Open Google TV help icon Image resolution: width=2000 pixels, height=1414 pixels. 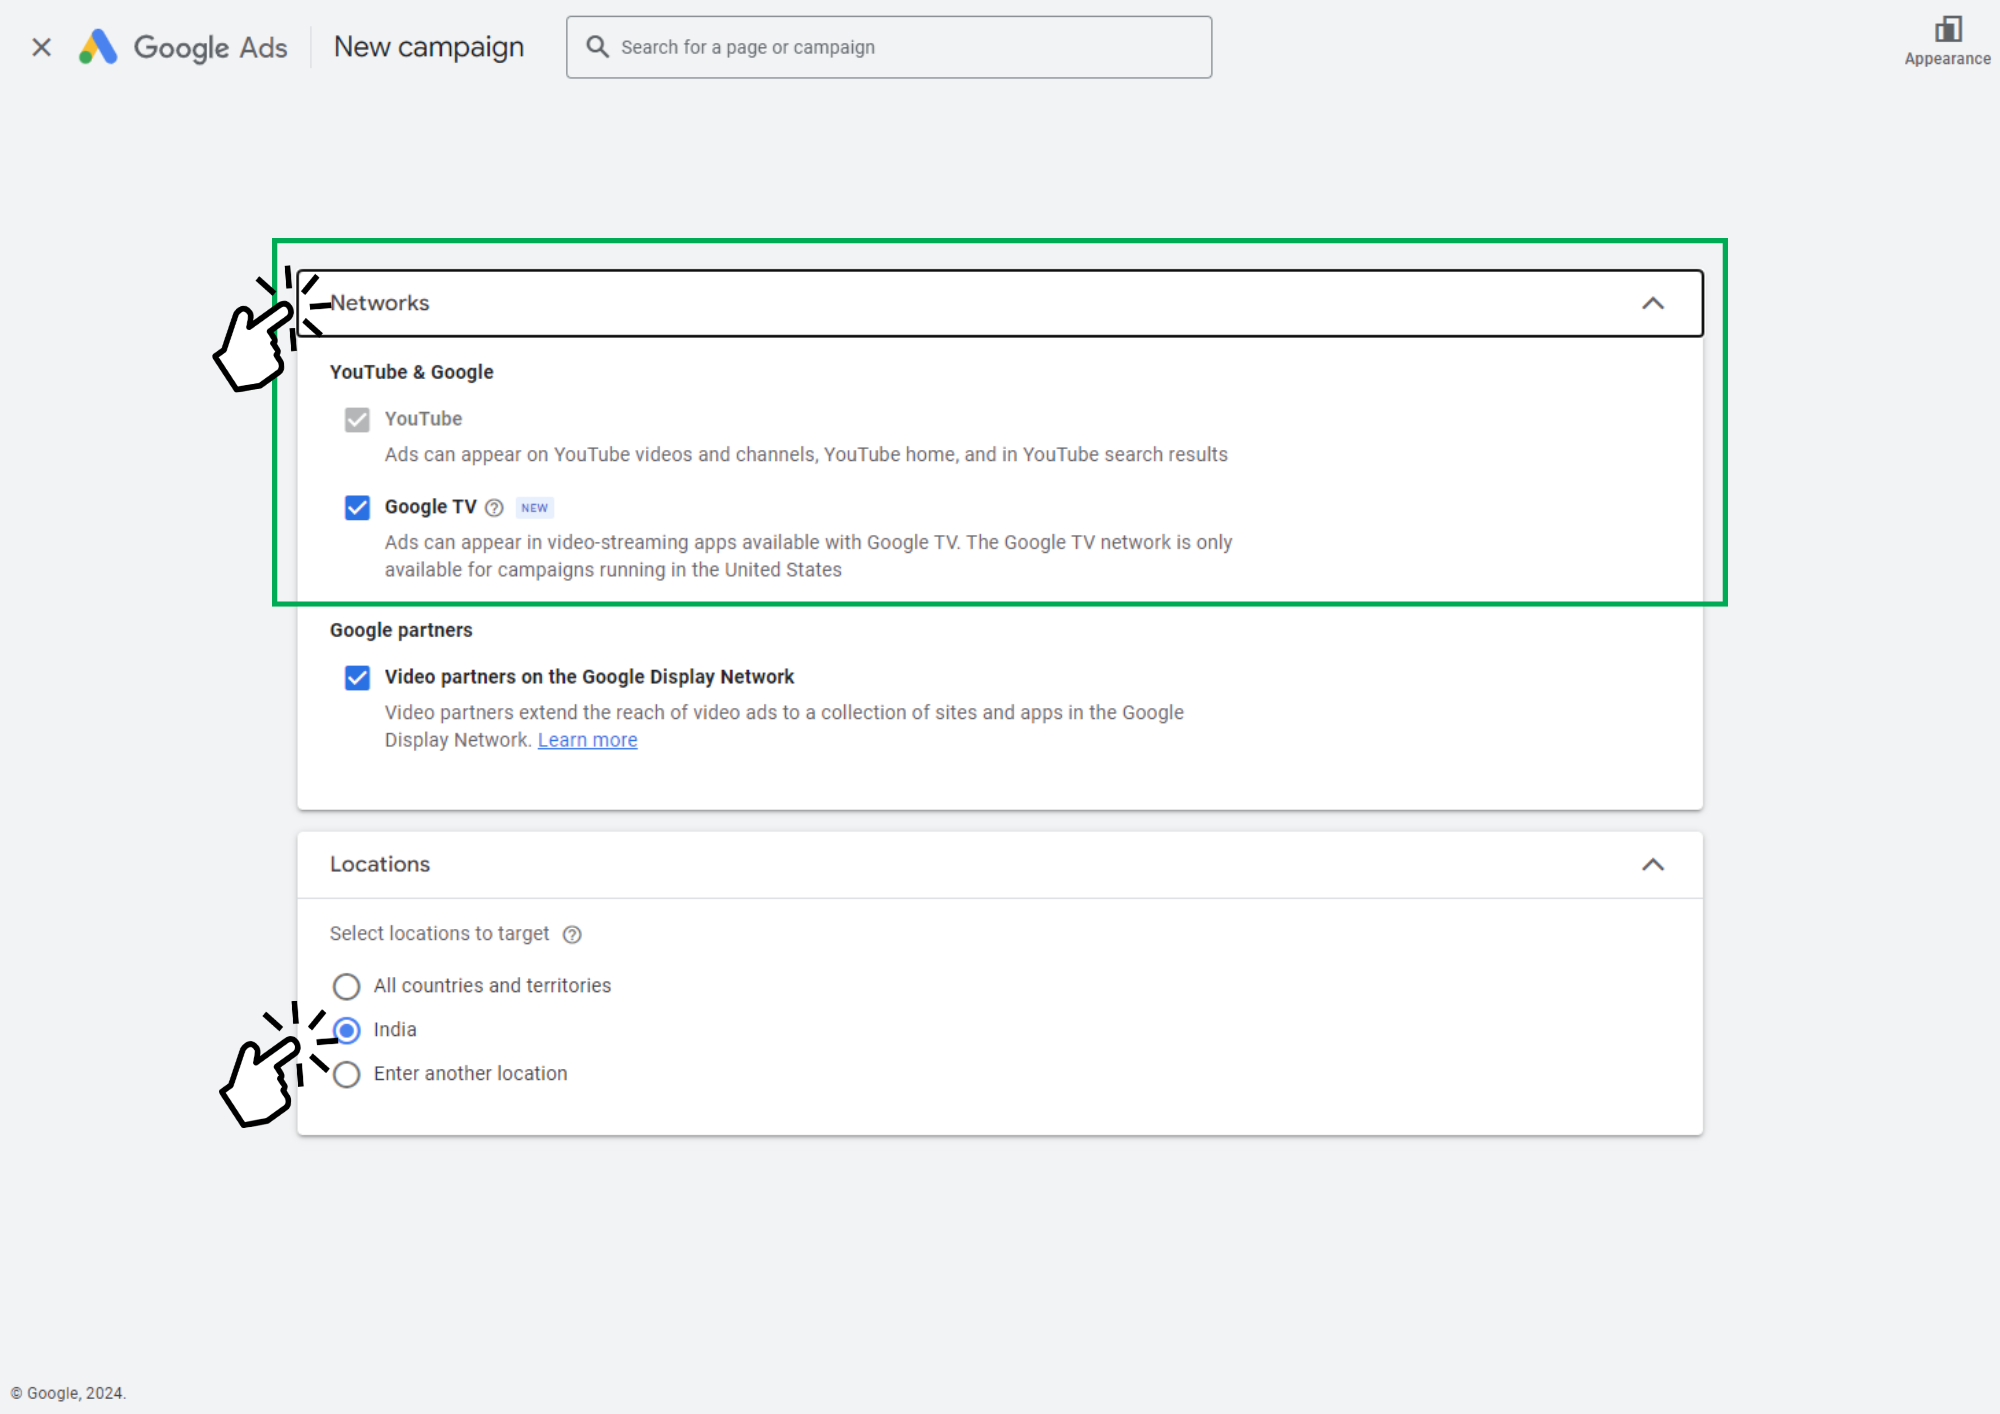tap(494, 508)
